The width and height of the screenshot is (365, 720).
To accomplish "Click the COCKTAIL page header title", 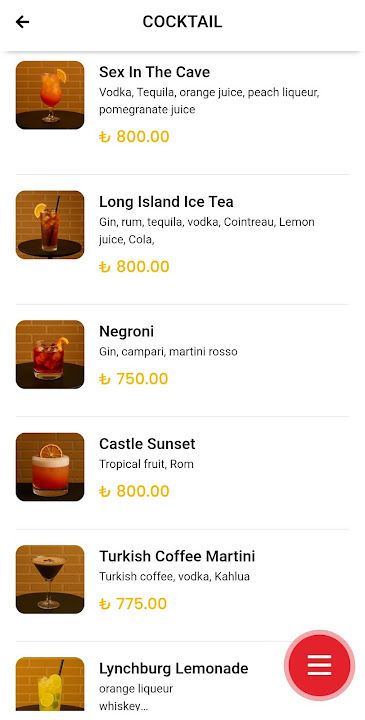I will coord(182,22).
